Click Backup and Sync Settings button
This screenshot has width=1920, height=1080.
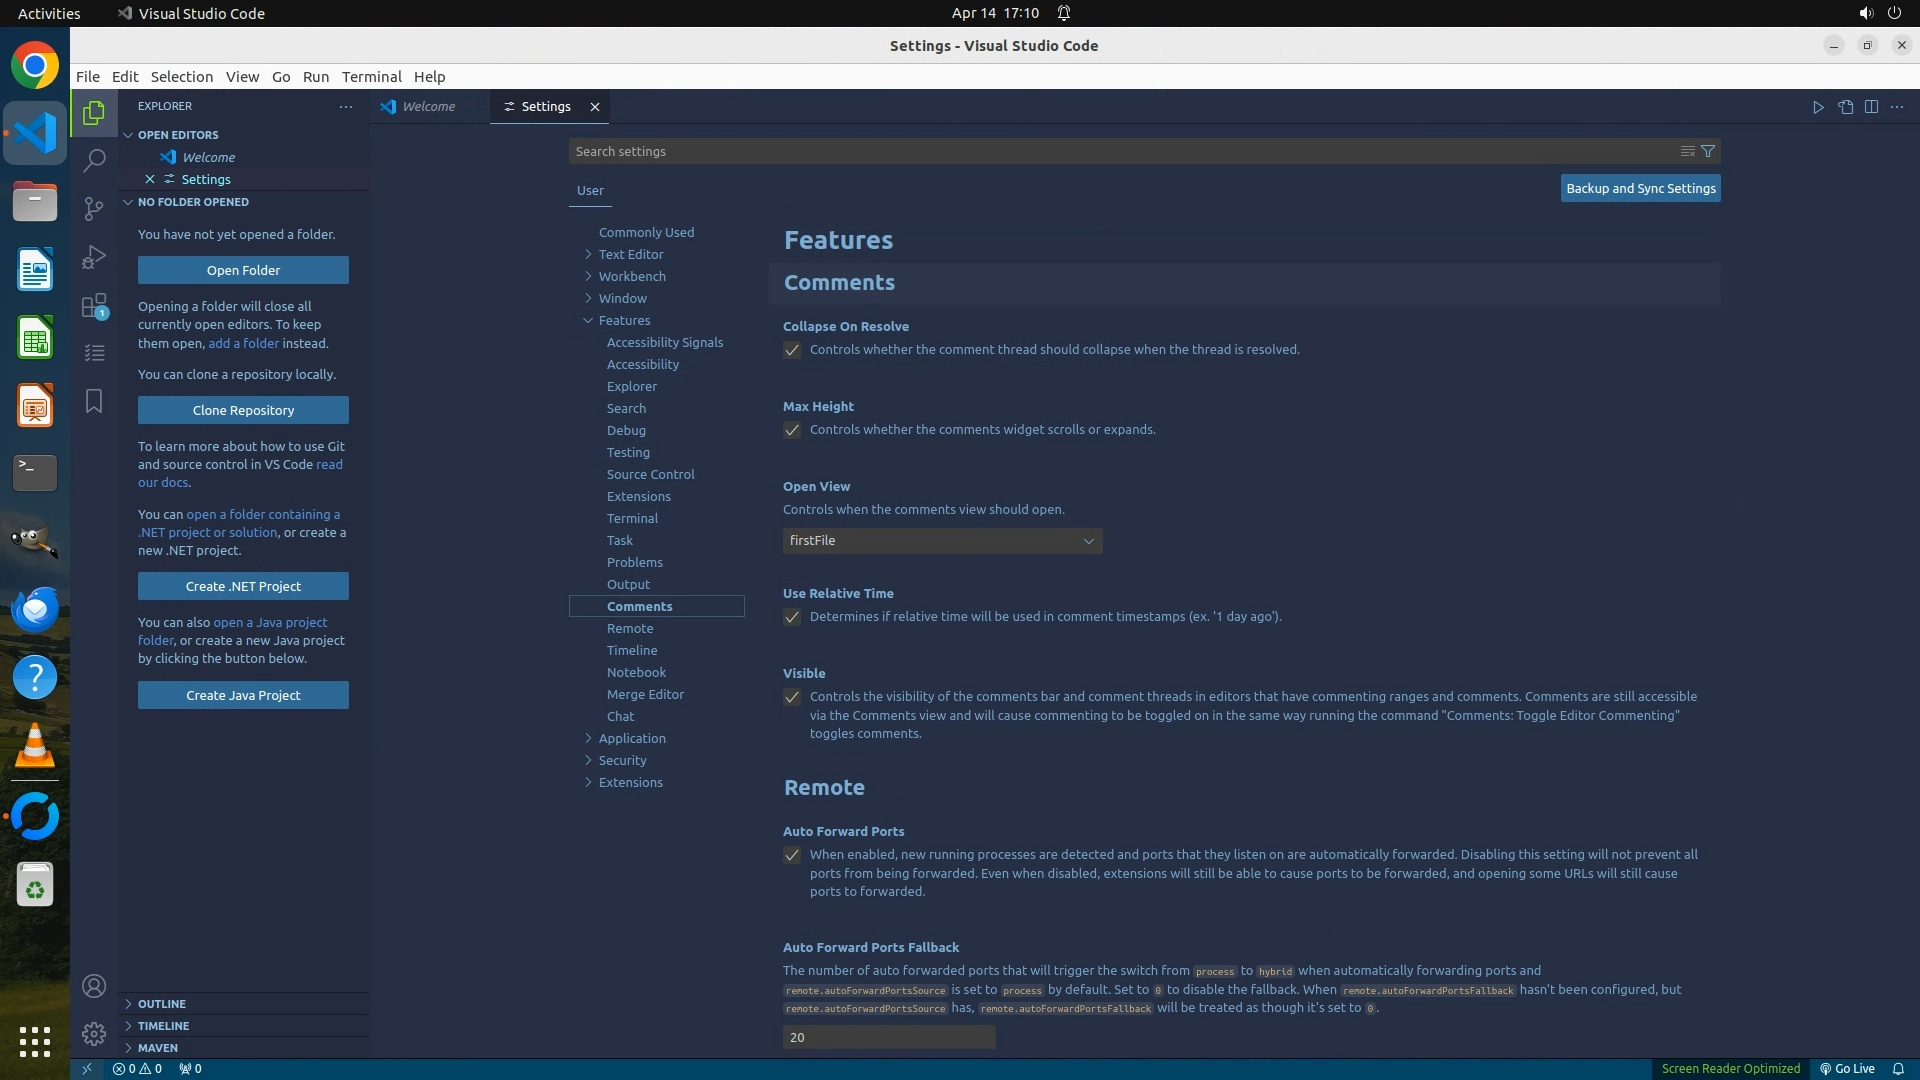pos(1640,188)
